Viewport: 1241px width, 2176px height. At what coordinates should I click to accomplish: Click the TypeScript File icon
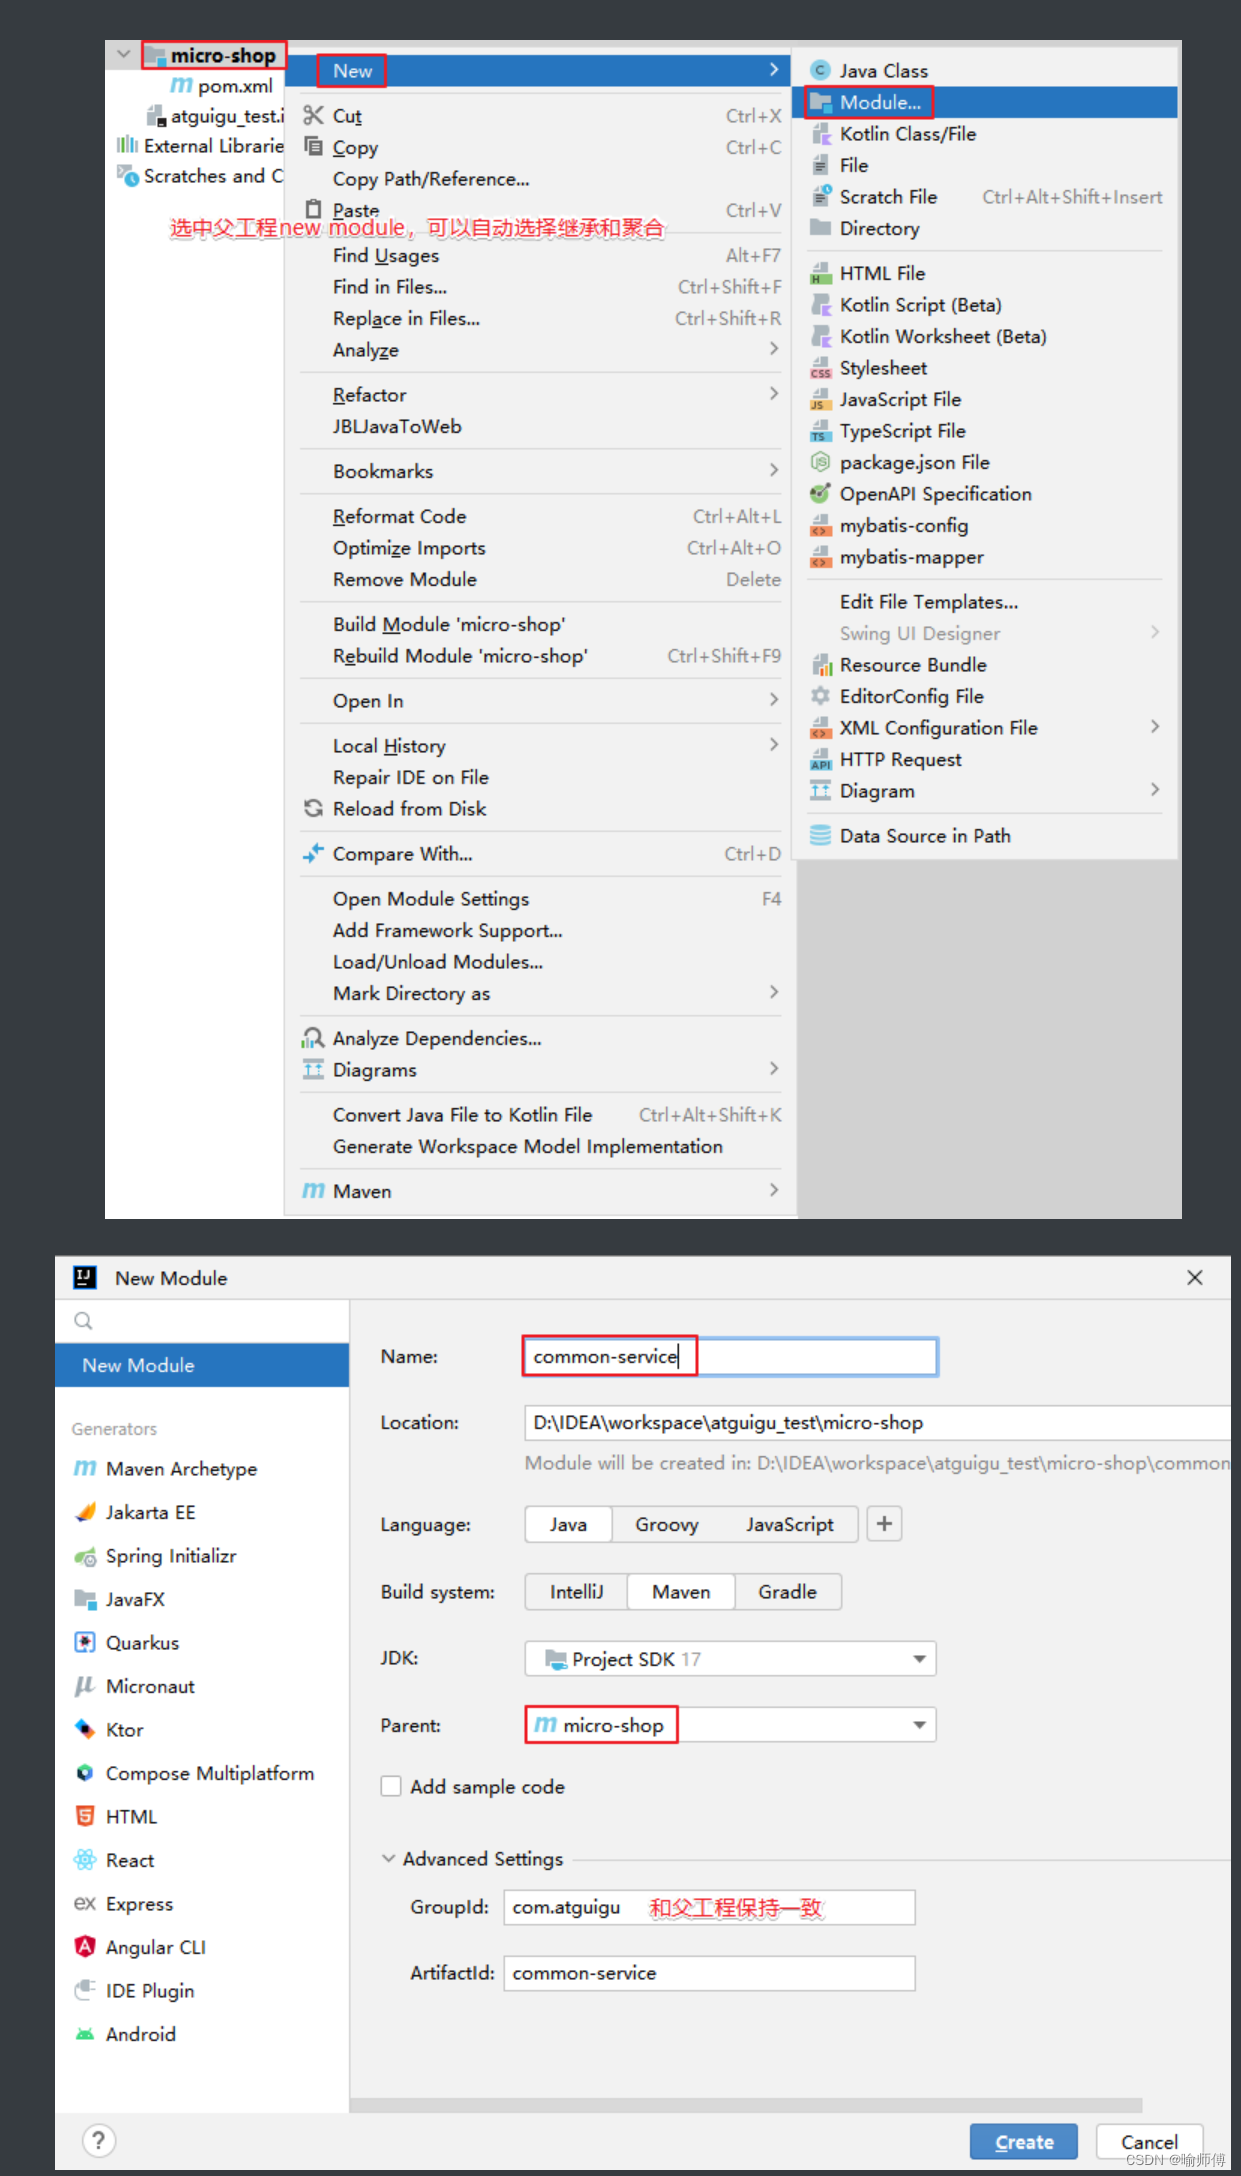[x=820, y=431]
